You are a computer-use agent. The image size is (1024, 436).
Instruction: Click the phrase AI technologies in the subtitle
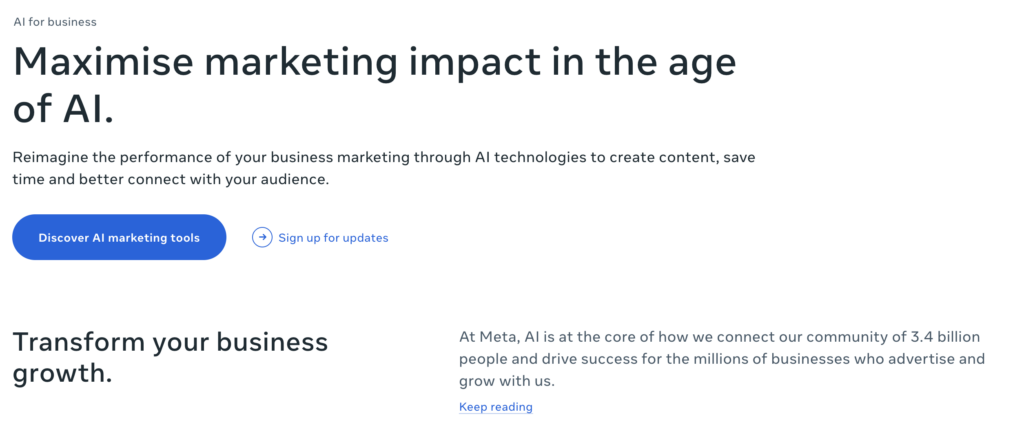point(475,158)
